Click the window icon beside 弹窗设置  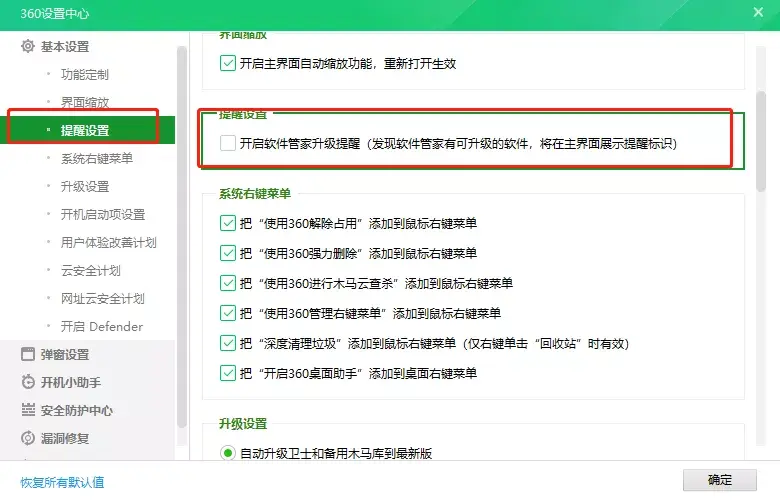pyautogui.click(x=28, y=354)
